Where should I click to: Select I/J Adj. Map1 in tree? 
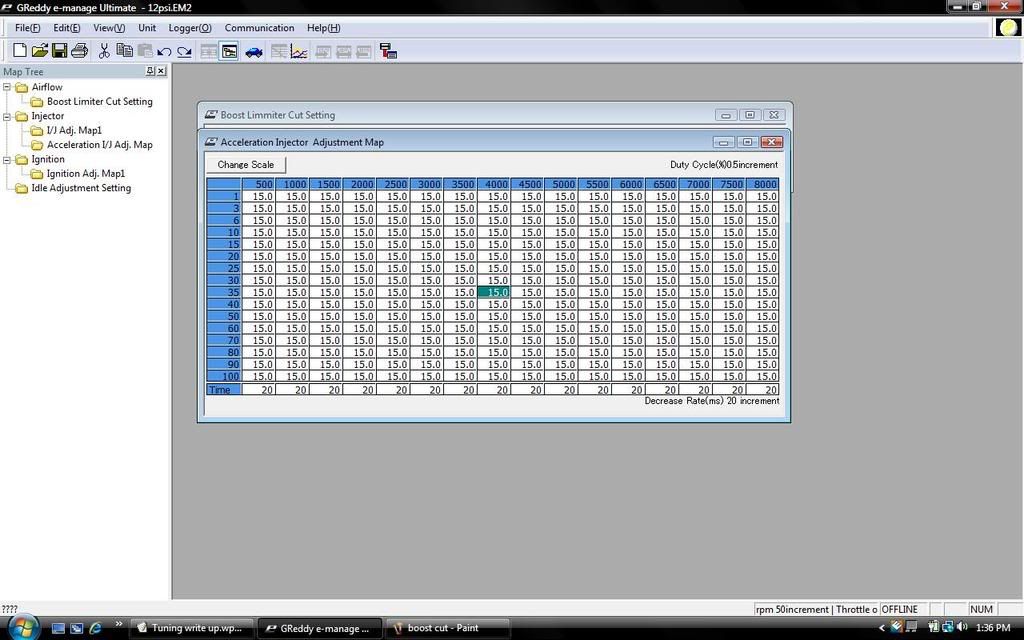click(74, 130)
